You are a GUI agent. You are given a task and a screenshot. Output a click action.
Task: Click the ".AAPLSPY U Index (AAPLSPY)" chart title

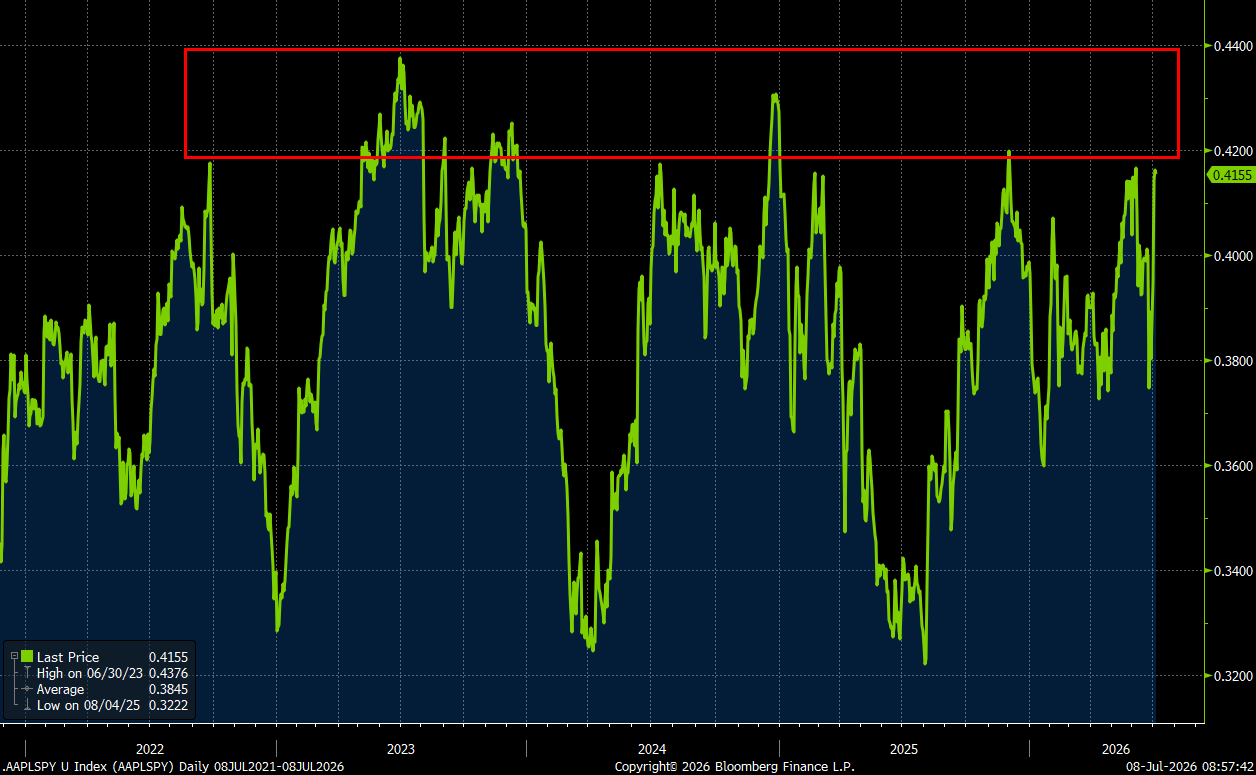[x=87, y=767]
